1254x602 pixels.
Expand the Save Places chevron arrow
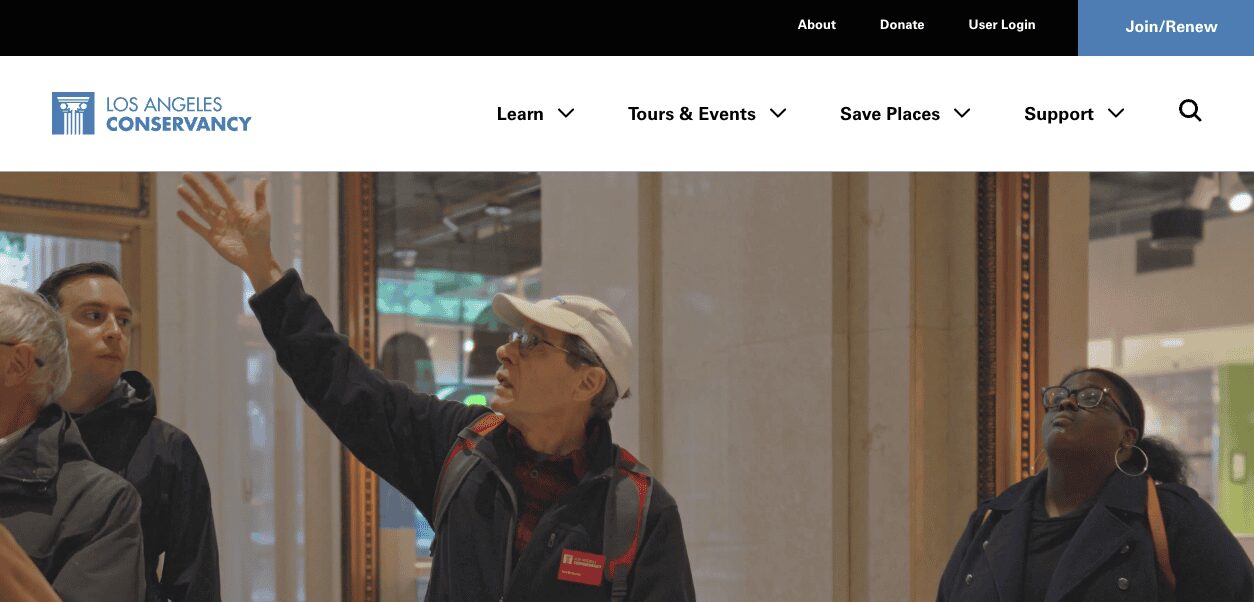point(962,113)
